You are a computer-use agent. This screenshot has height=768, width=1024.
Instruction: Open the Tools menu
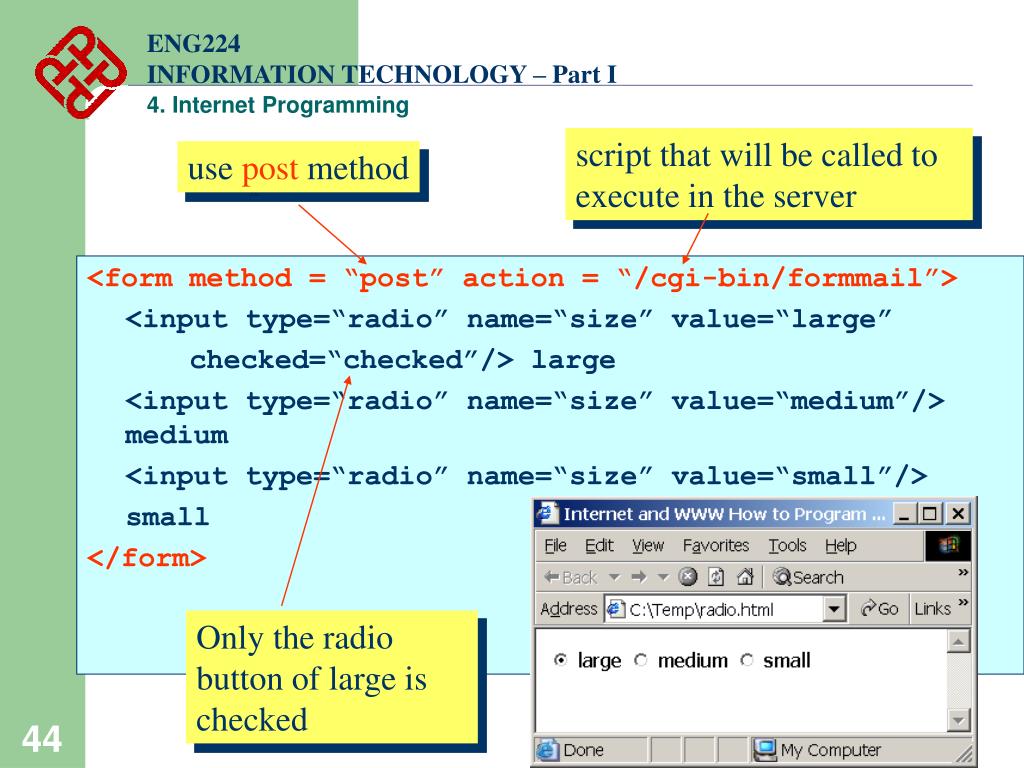788,545
